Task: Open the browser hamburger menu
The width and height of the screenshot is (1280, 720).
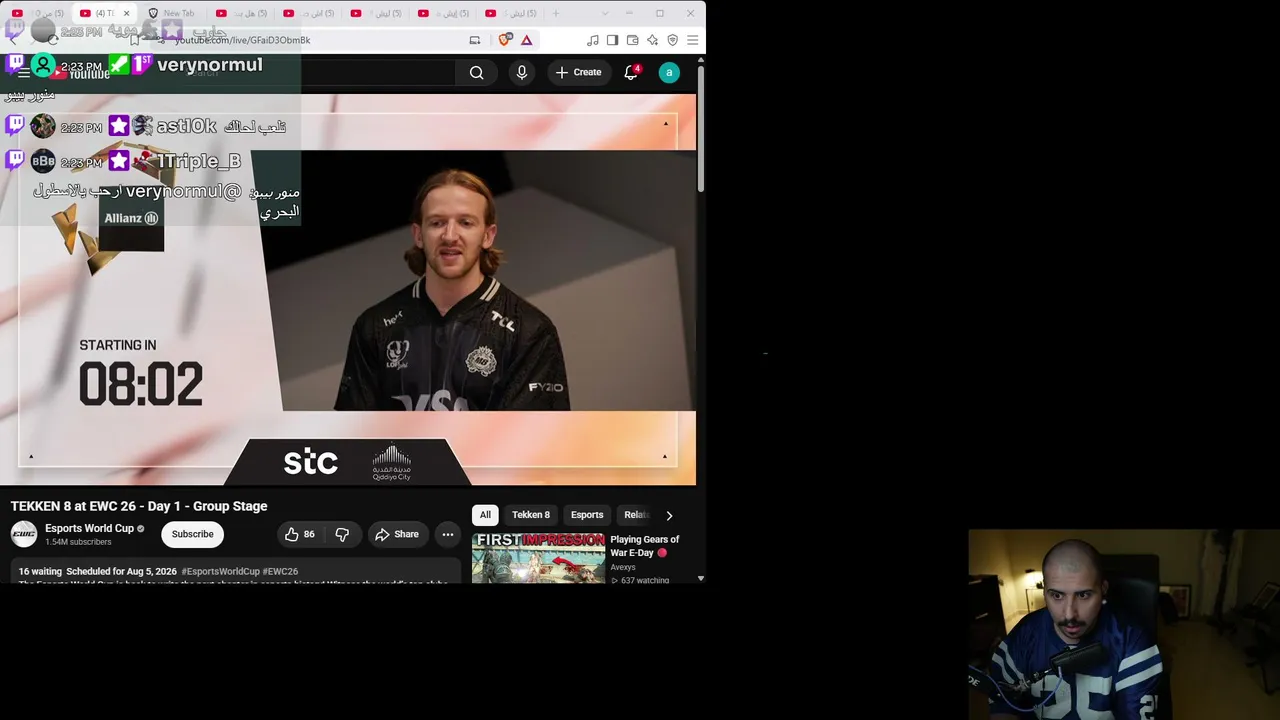Action: click(x=692, y=40)
